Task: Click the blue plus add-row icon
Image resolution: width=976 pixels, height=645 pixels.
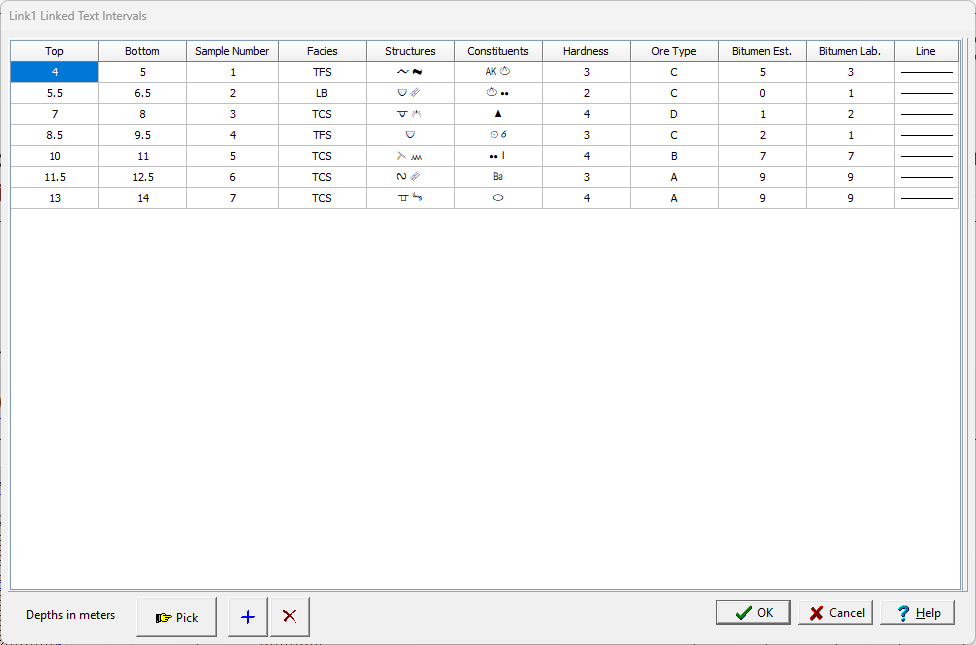Action: (248, 617)
